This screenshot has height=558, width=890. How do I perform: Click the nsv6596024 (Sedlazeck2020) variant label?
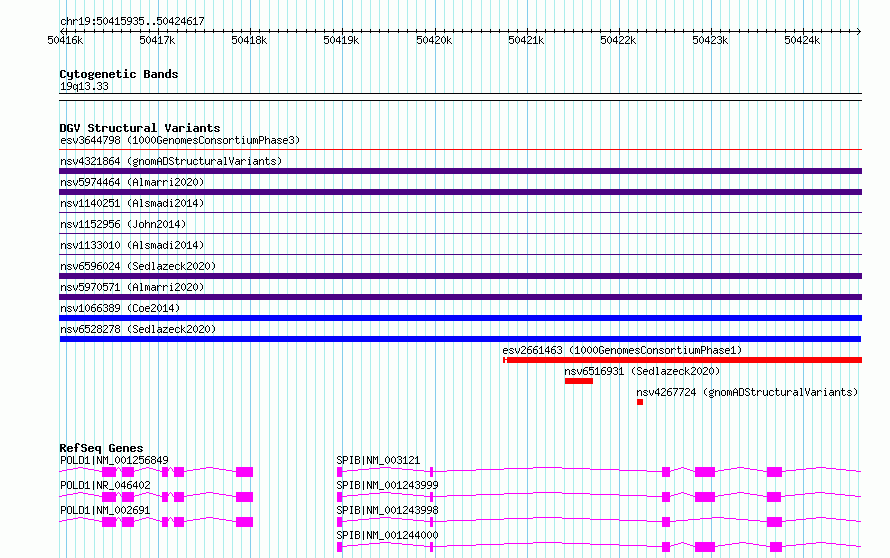[138, 266]
